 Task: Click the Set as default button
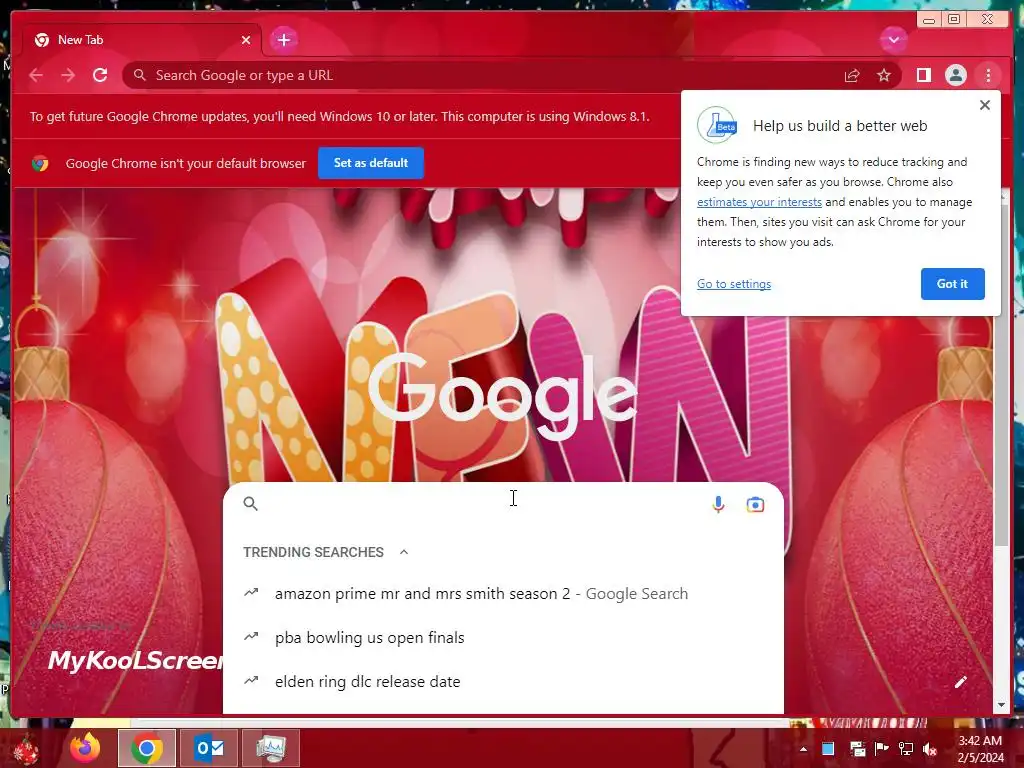click(x=371, y=163)
